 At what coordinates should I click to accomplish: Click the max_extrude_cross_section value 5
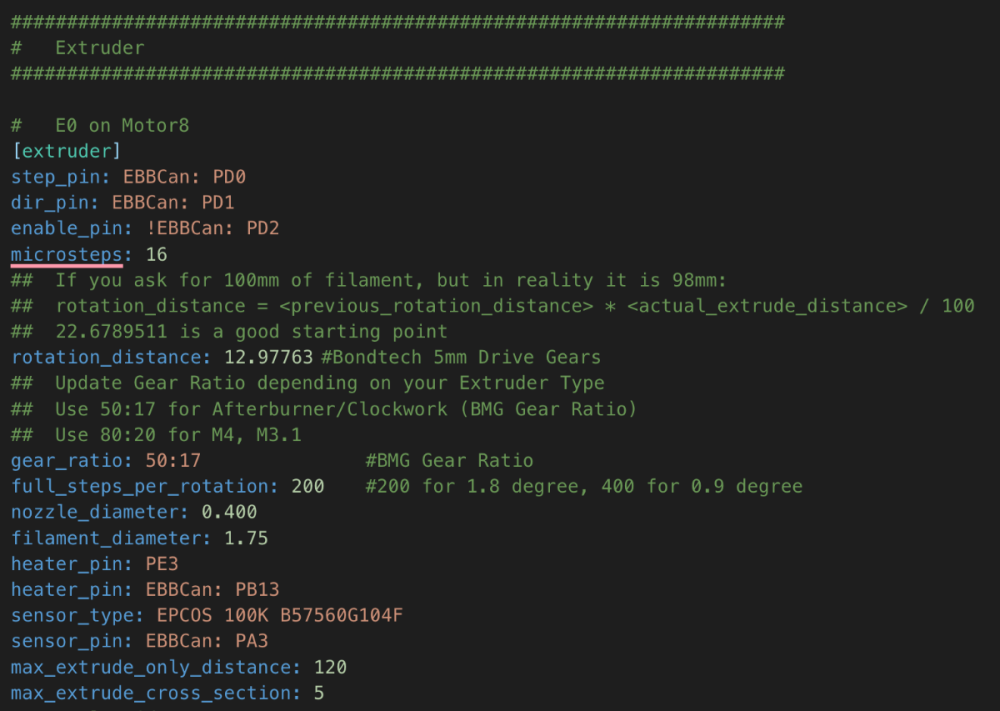pos(319,693)
